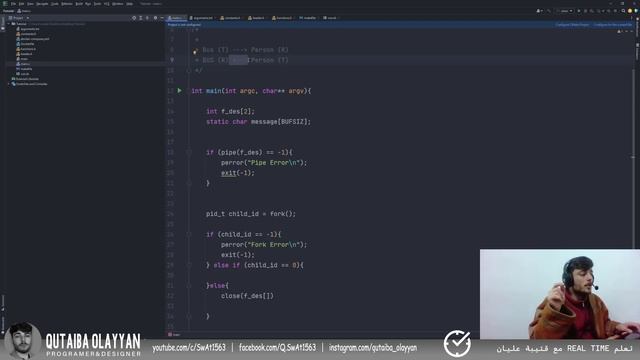This screenshot has height=360, width=640.
Task: Fold the if (child_id == -1) block
Action: click(189, 234)
